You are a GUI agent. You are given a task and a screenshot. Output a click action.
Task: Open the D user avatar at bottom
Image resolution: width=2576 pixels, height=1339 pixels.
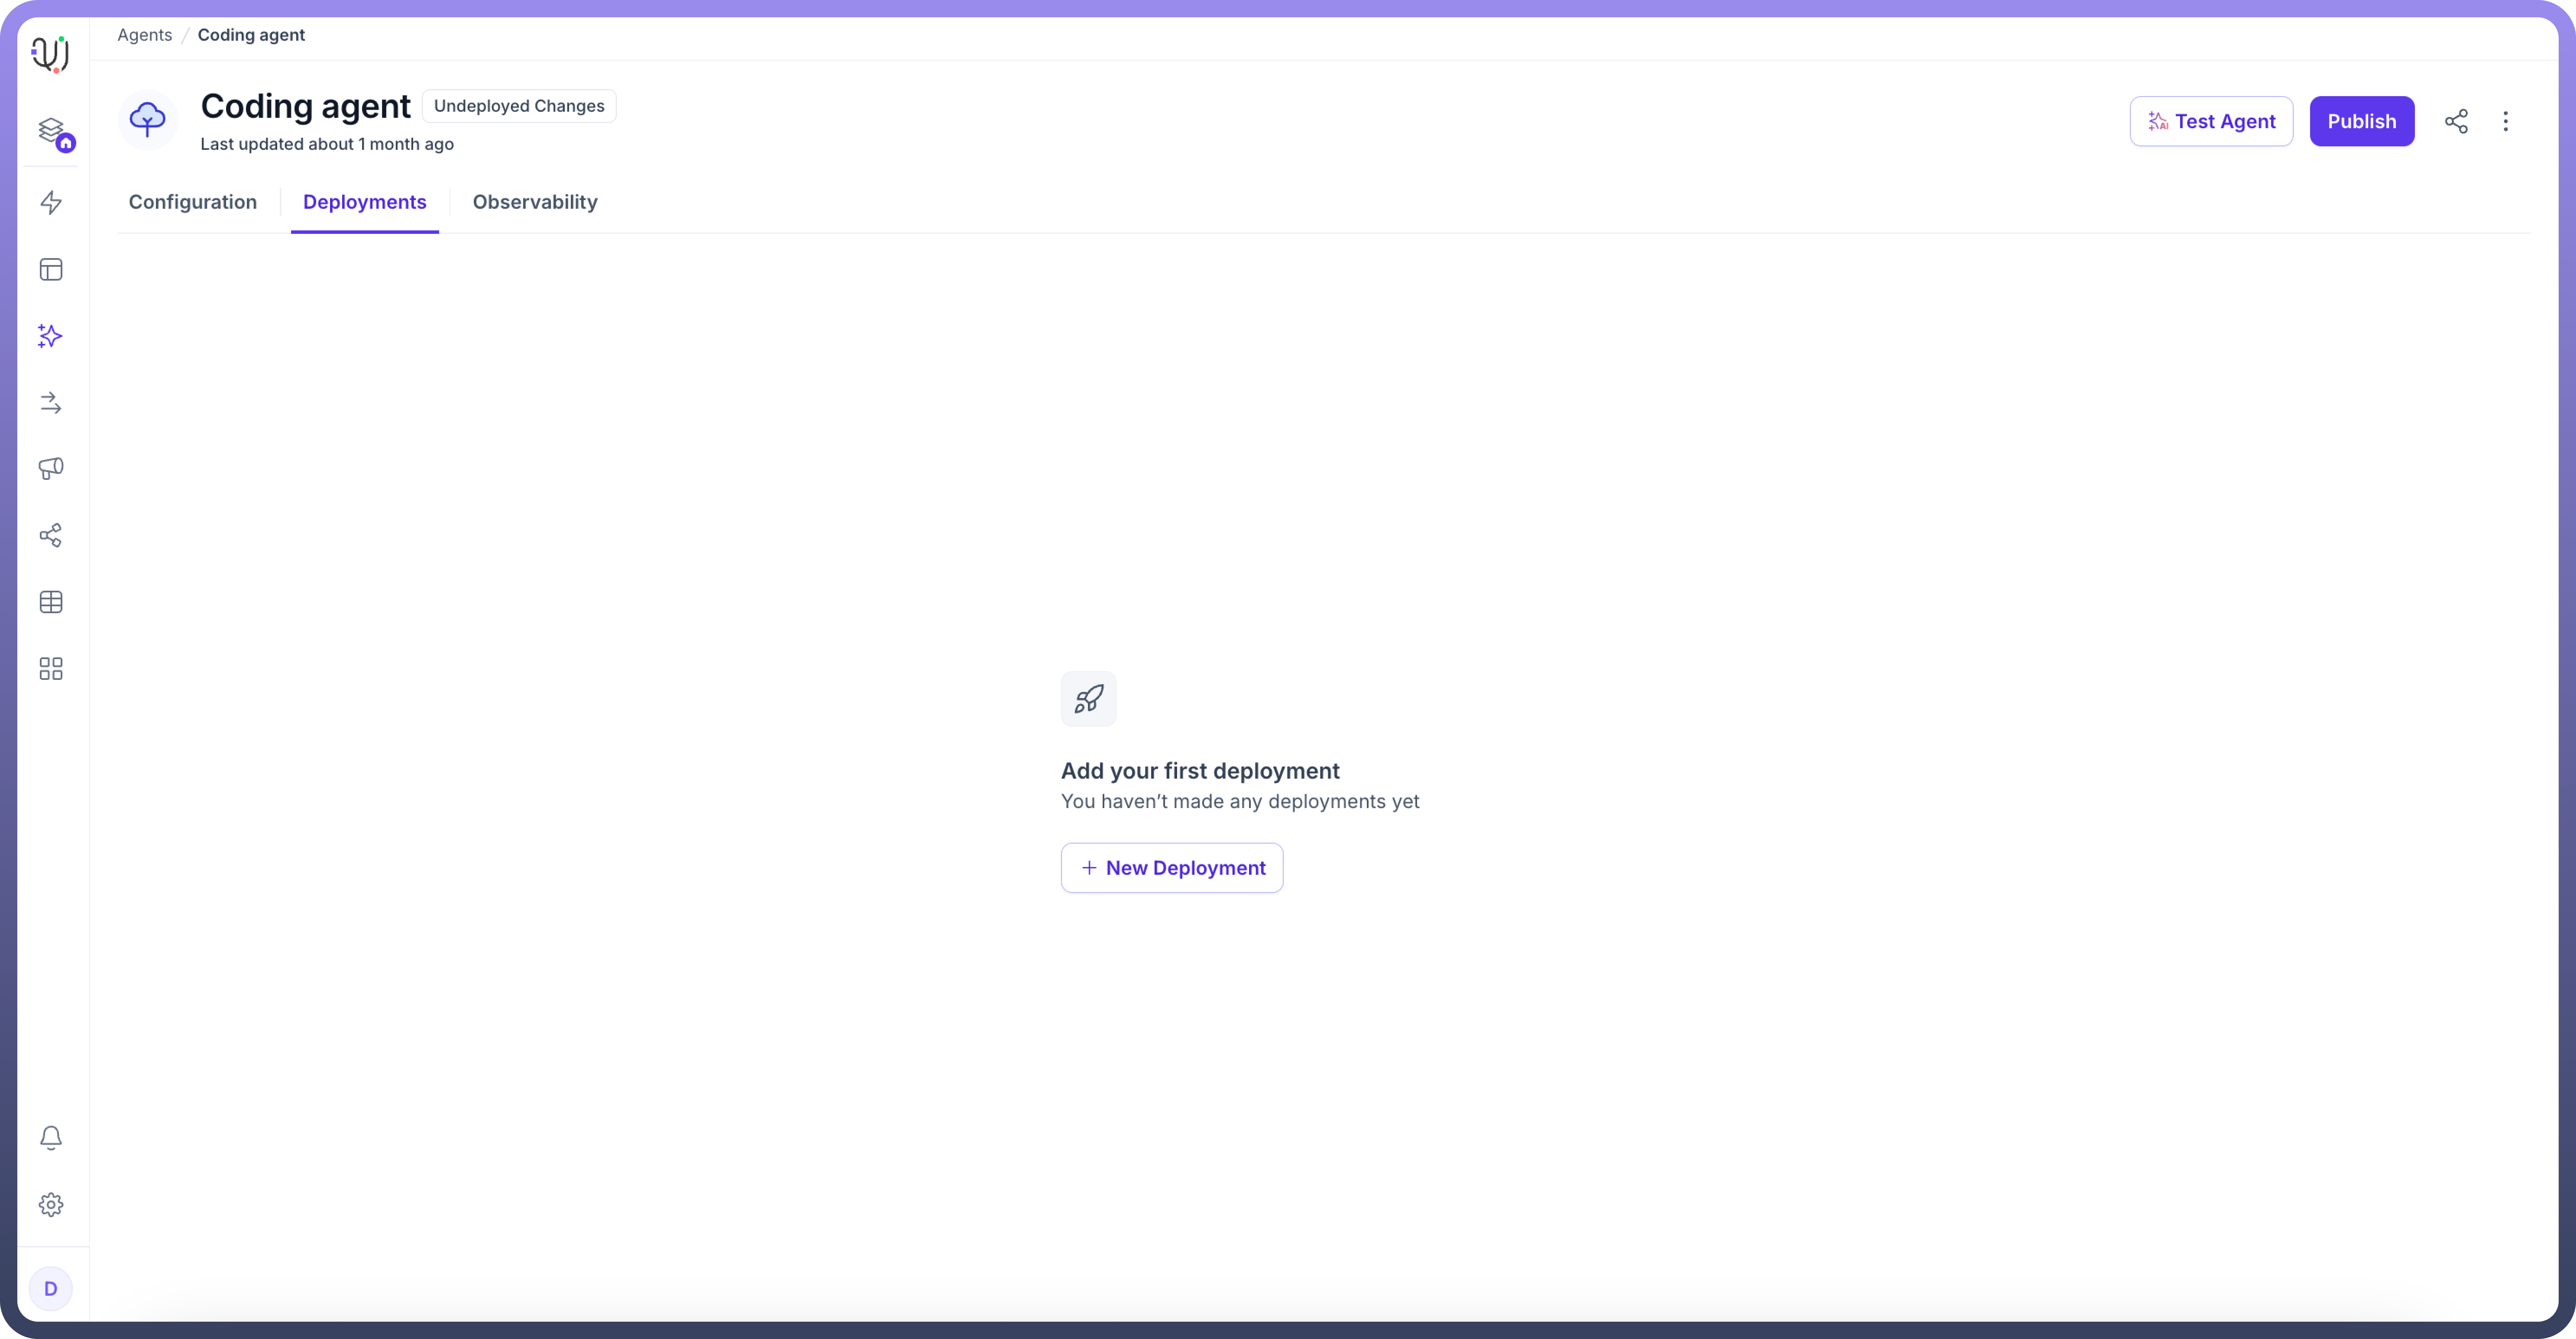pos(52,1288)
